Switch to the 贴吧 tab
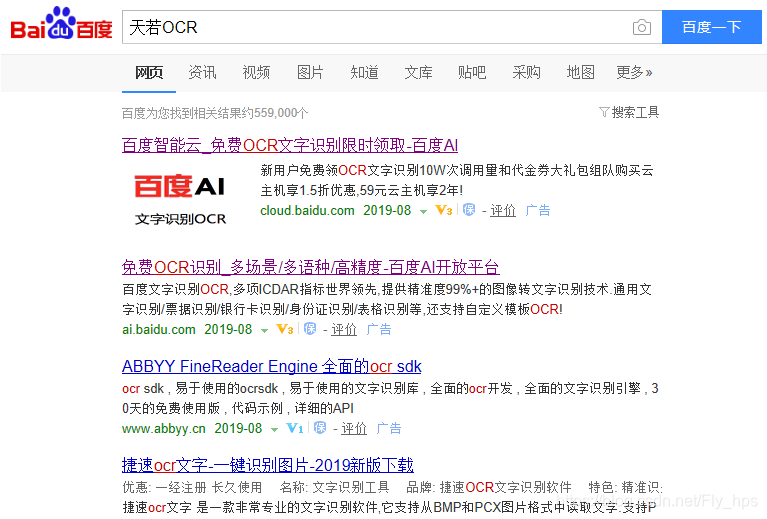 coord(472,72)
